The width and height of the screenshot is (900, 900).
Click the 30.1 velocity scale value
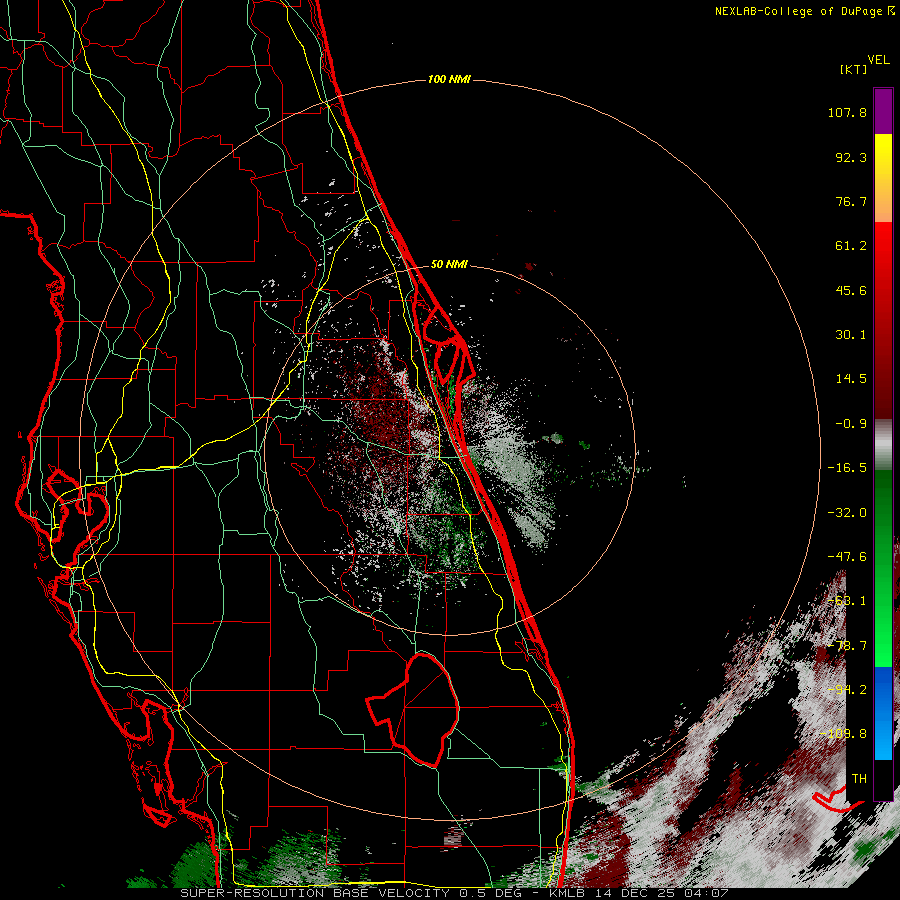(851, 335)
